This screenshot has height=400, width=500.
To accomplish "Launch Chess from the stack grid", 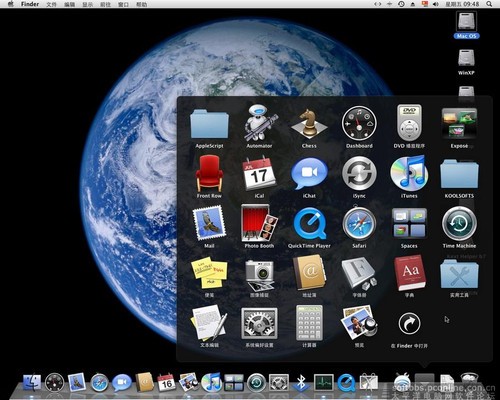I will 309,123.
